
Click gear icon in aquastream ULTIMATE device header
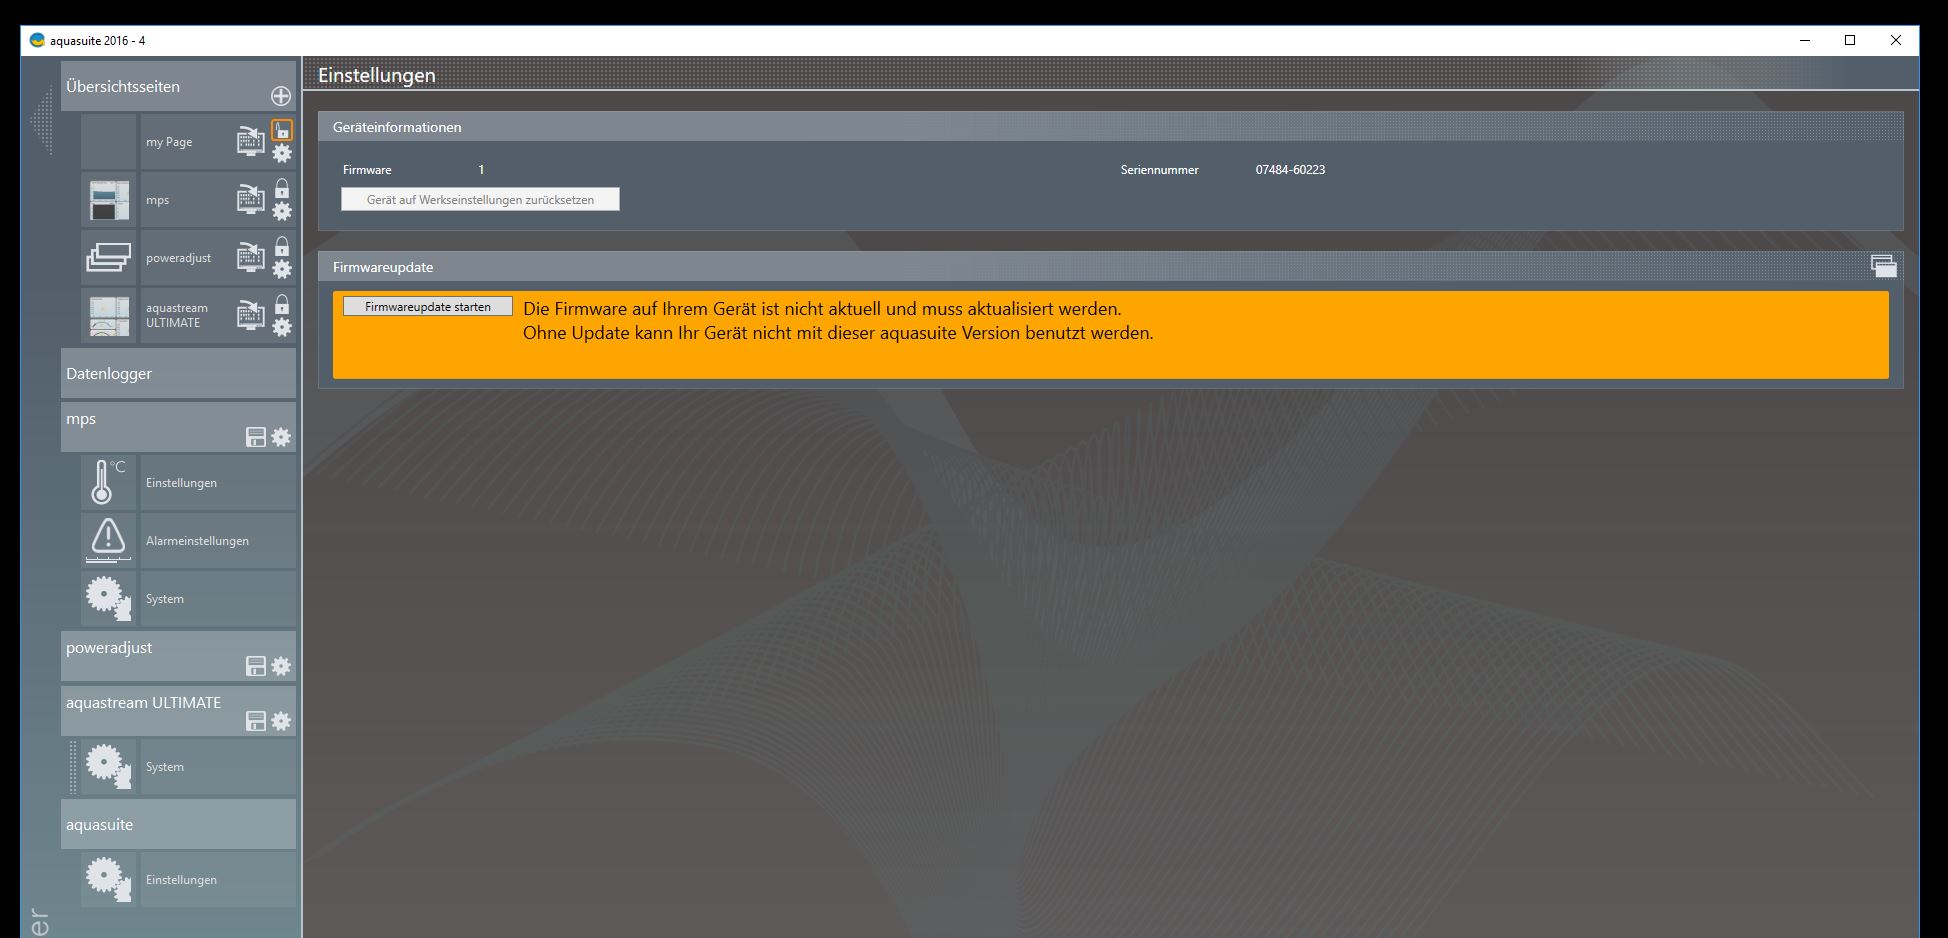(282, 721)
